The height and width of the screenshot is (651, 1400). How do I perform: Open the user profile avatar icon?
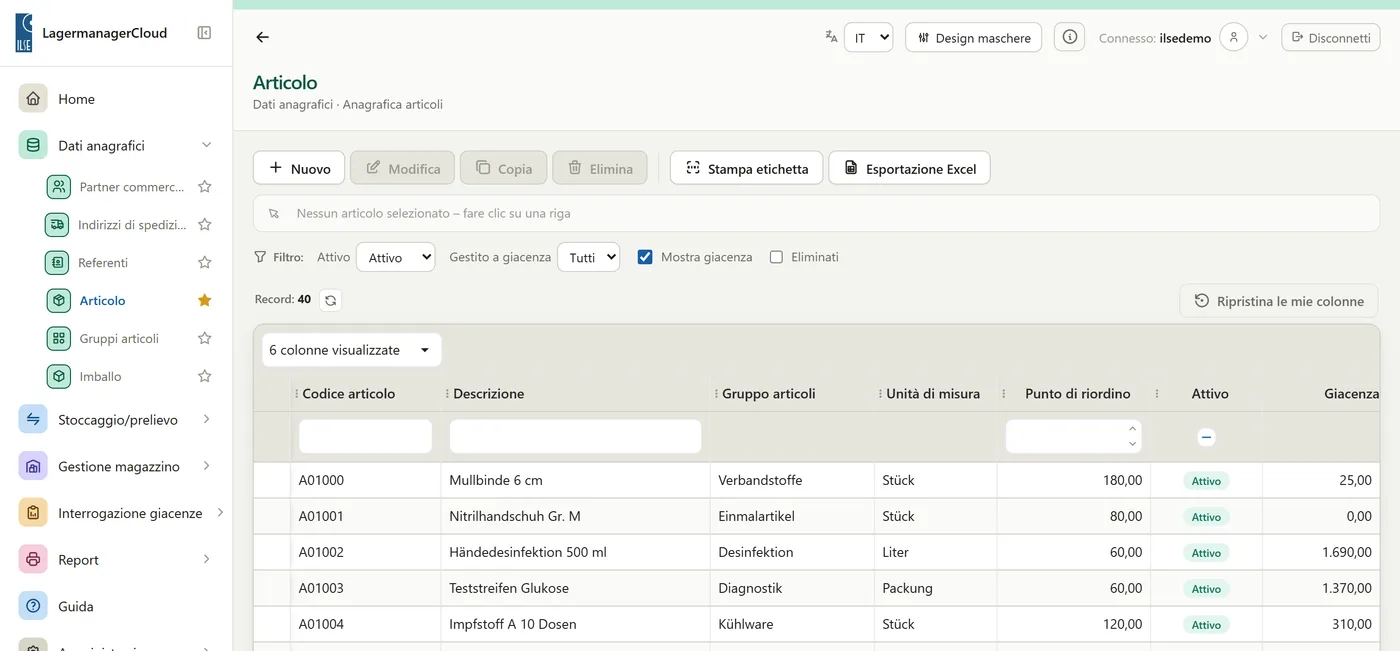(1234, 37)
